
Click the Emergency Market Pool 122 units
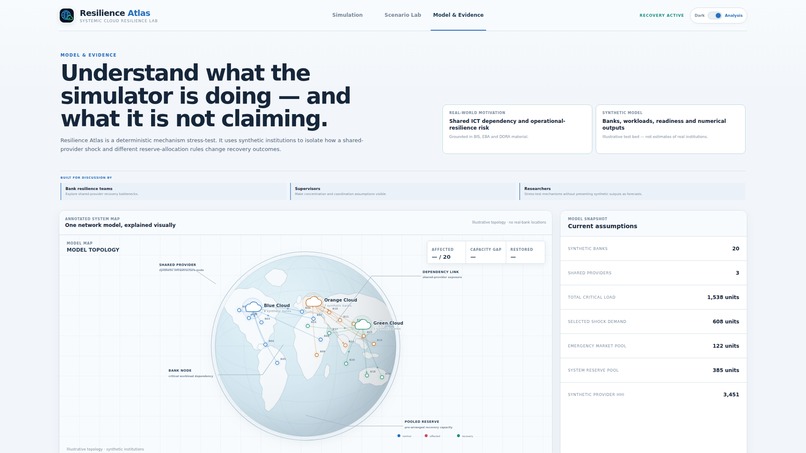tap(726, 346)
